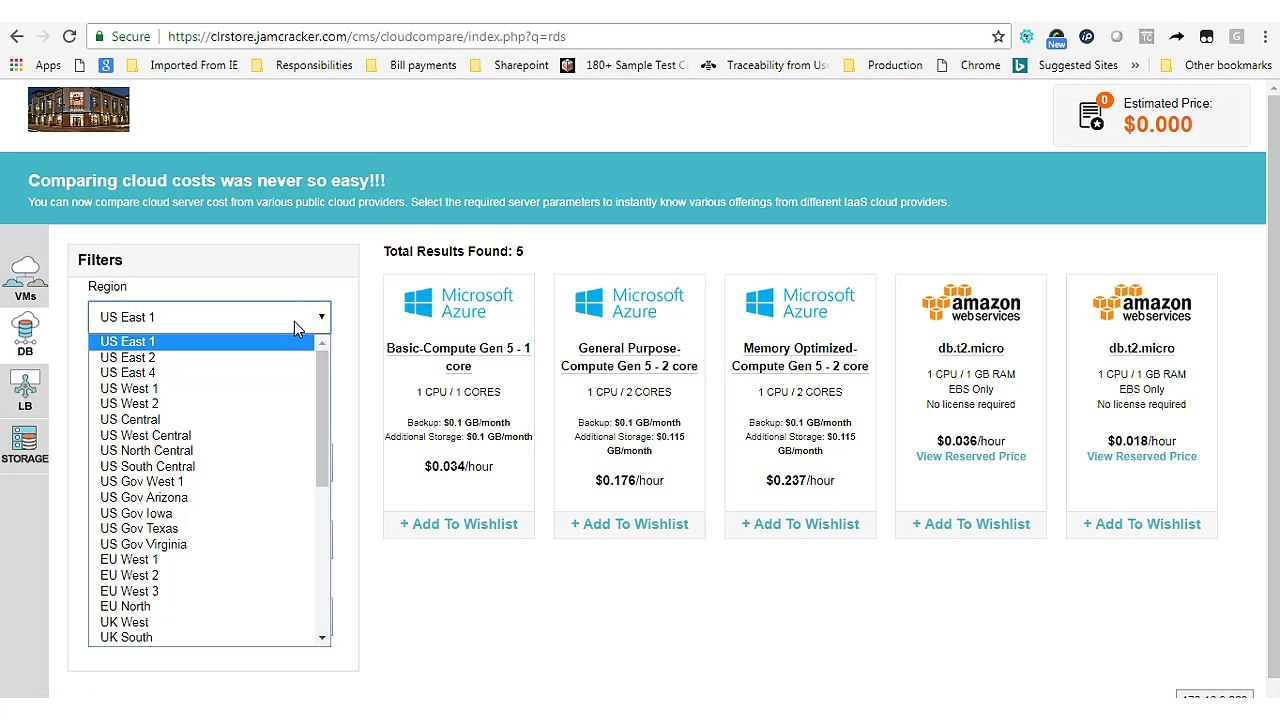
Task: Click Azure logo on Basic-Compute card
Action: coord(459,303)
